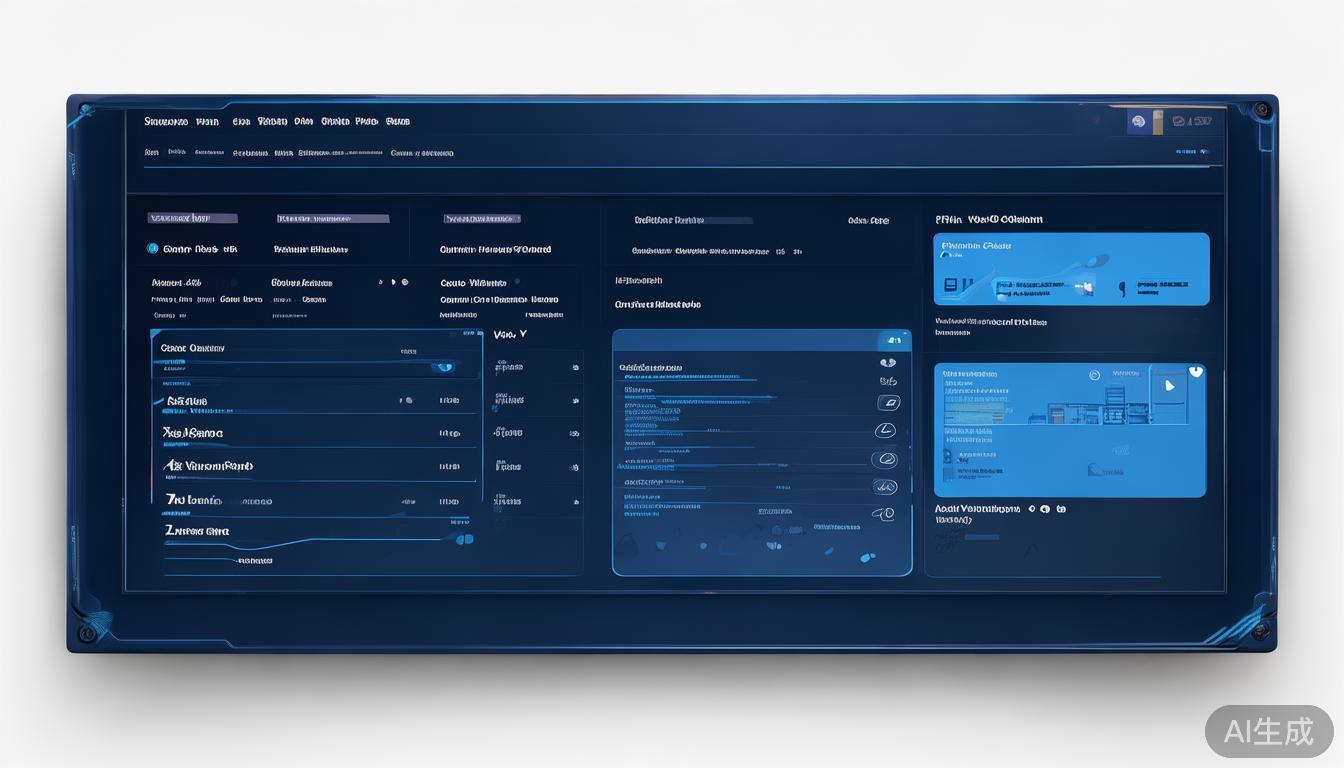The height and width of the screenshot is (768, 1344).
Task: Open the first menu item in top bar
Action: tap(166, 122)
